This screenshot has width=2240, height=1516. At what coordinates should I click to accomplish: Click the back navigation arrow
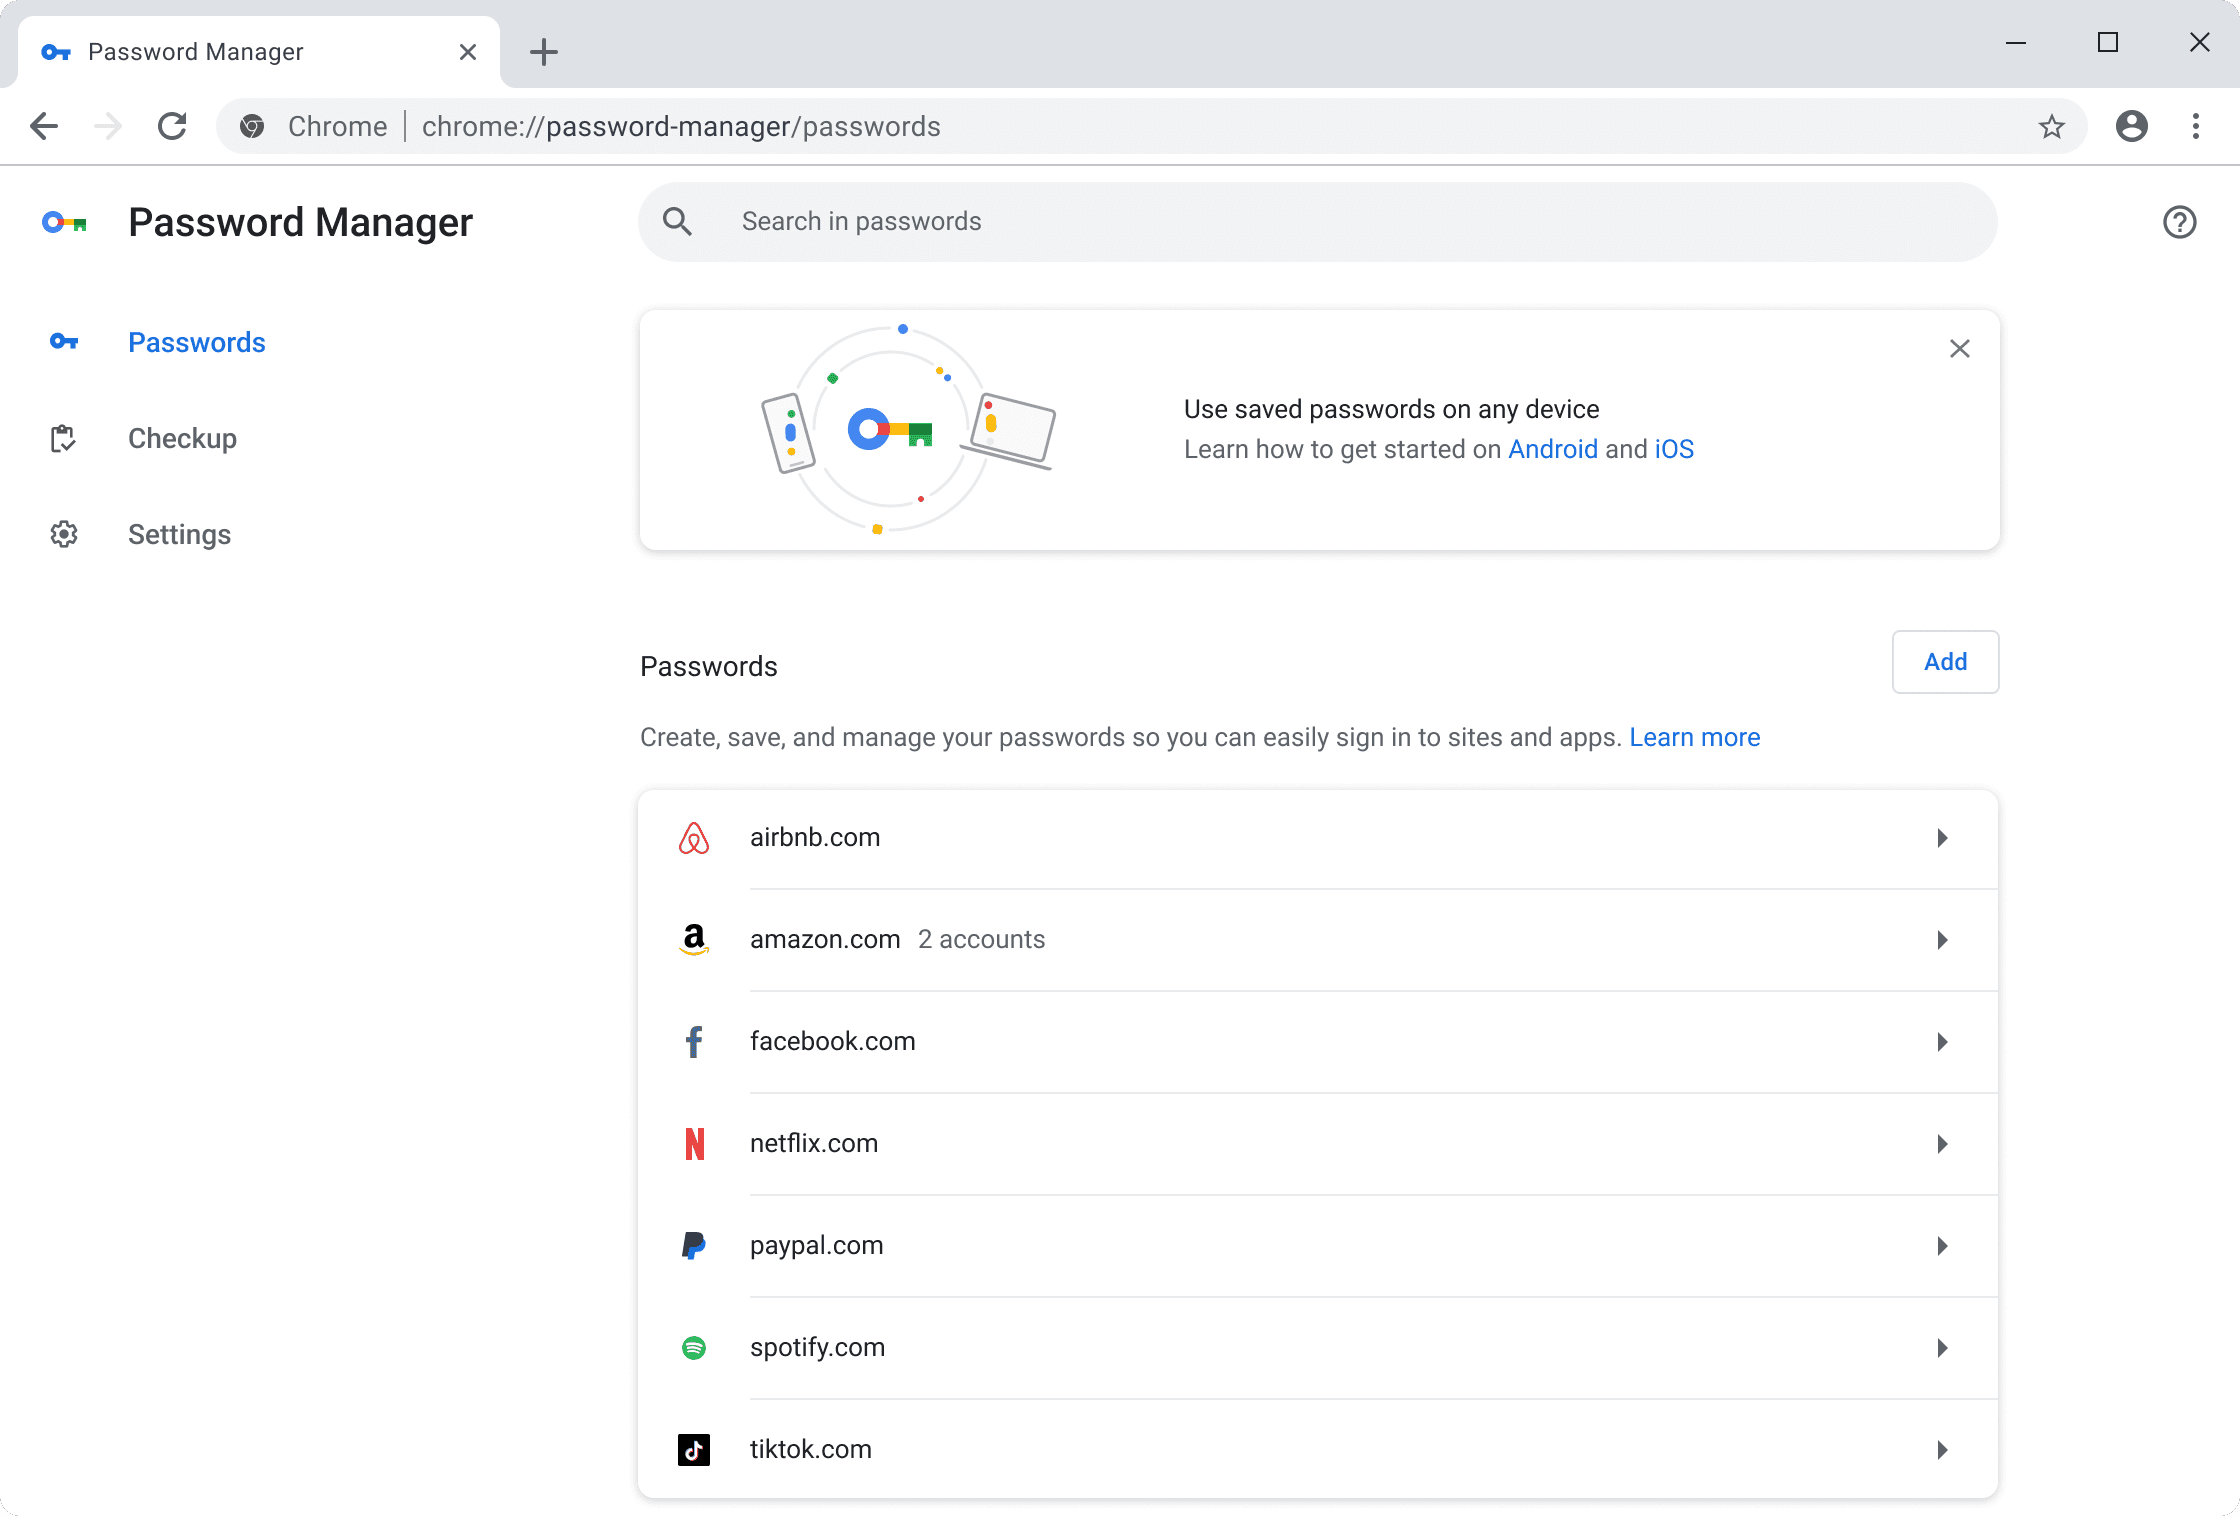point(44,127)
